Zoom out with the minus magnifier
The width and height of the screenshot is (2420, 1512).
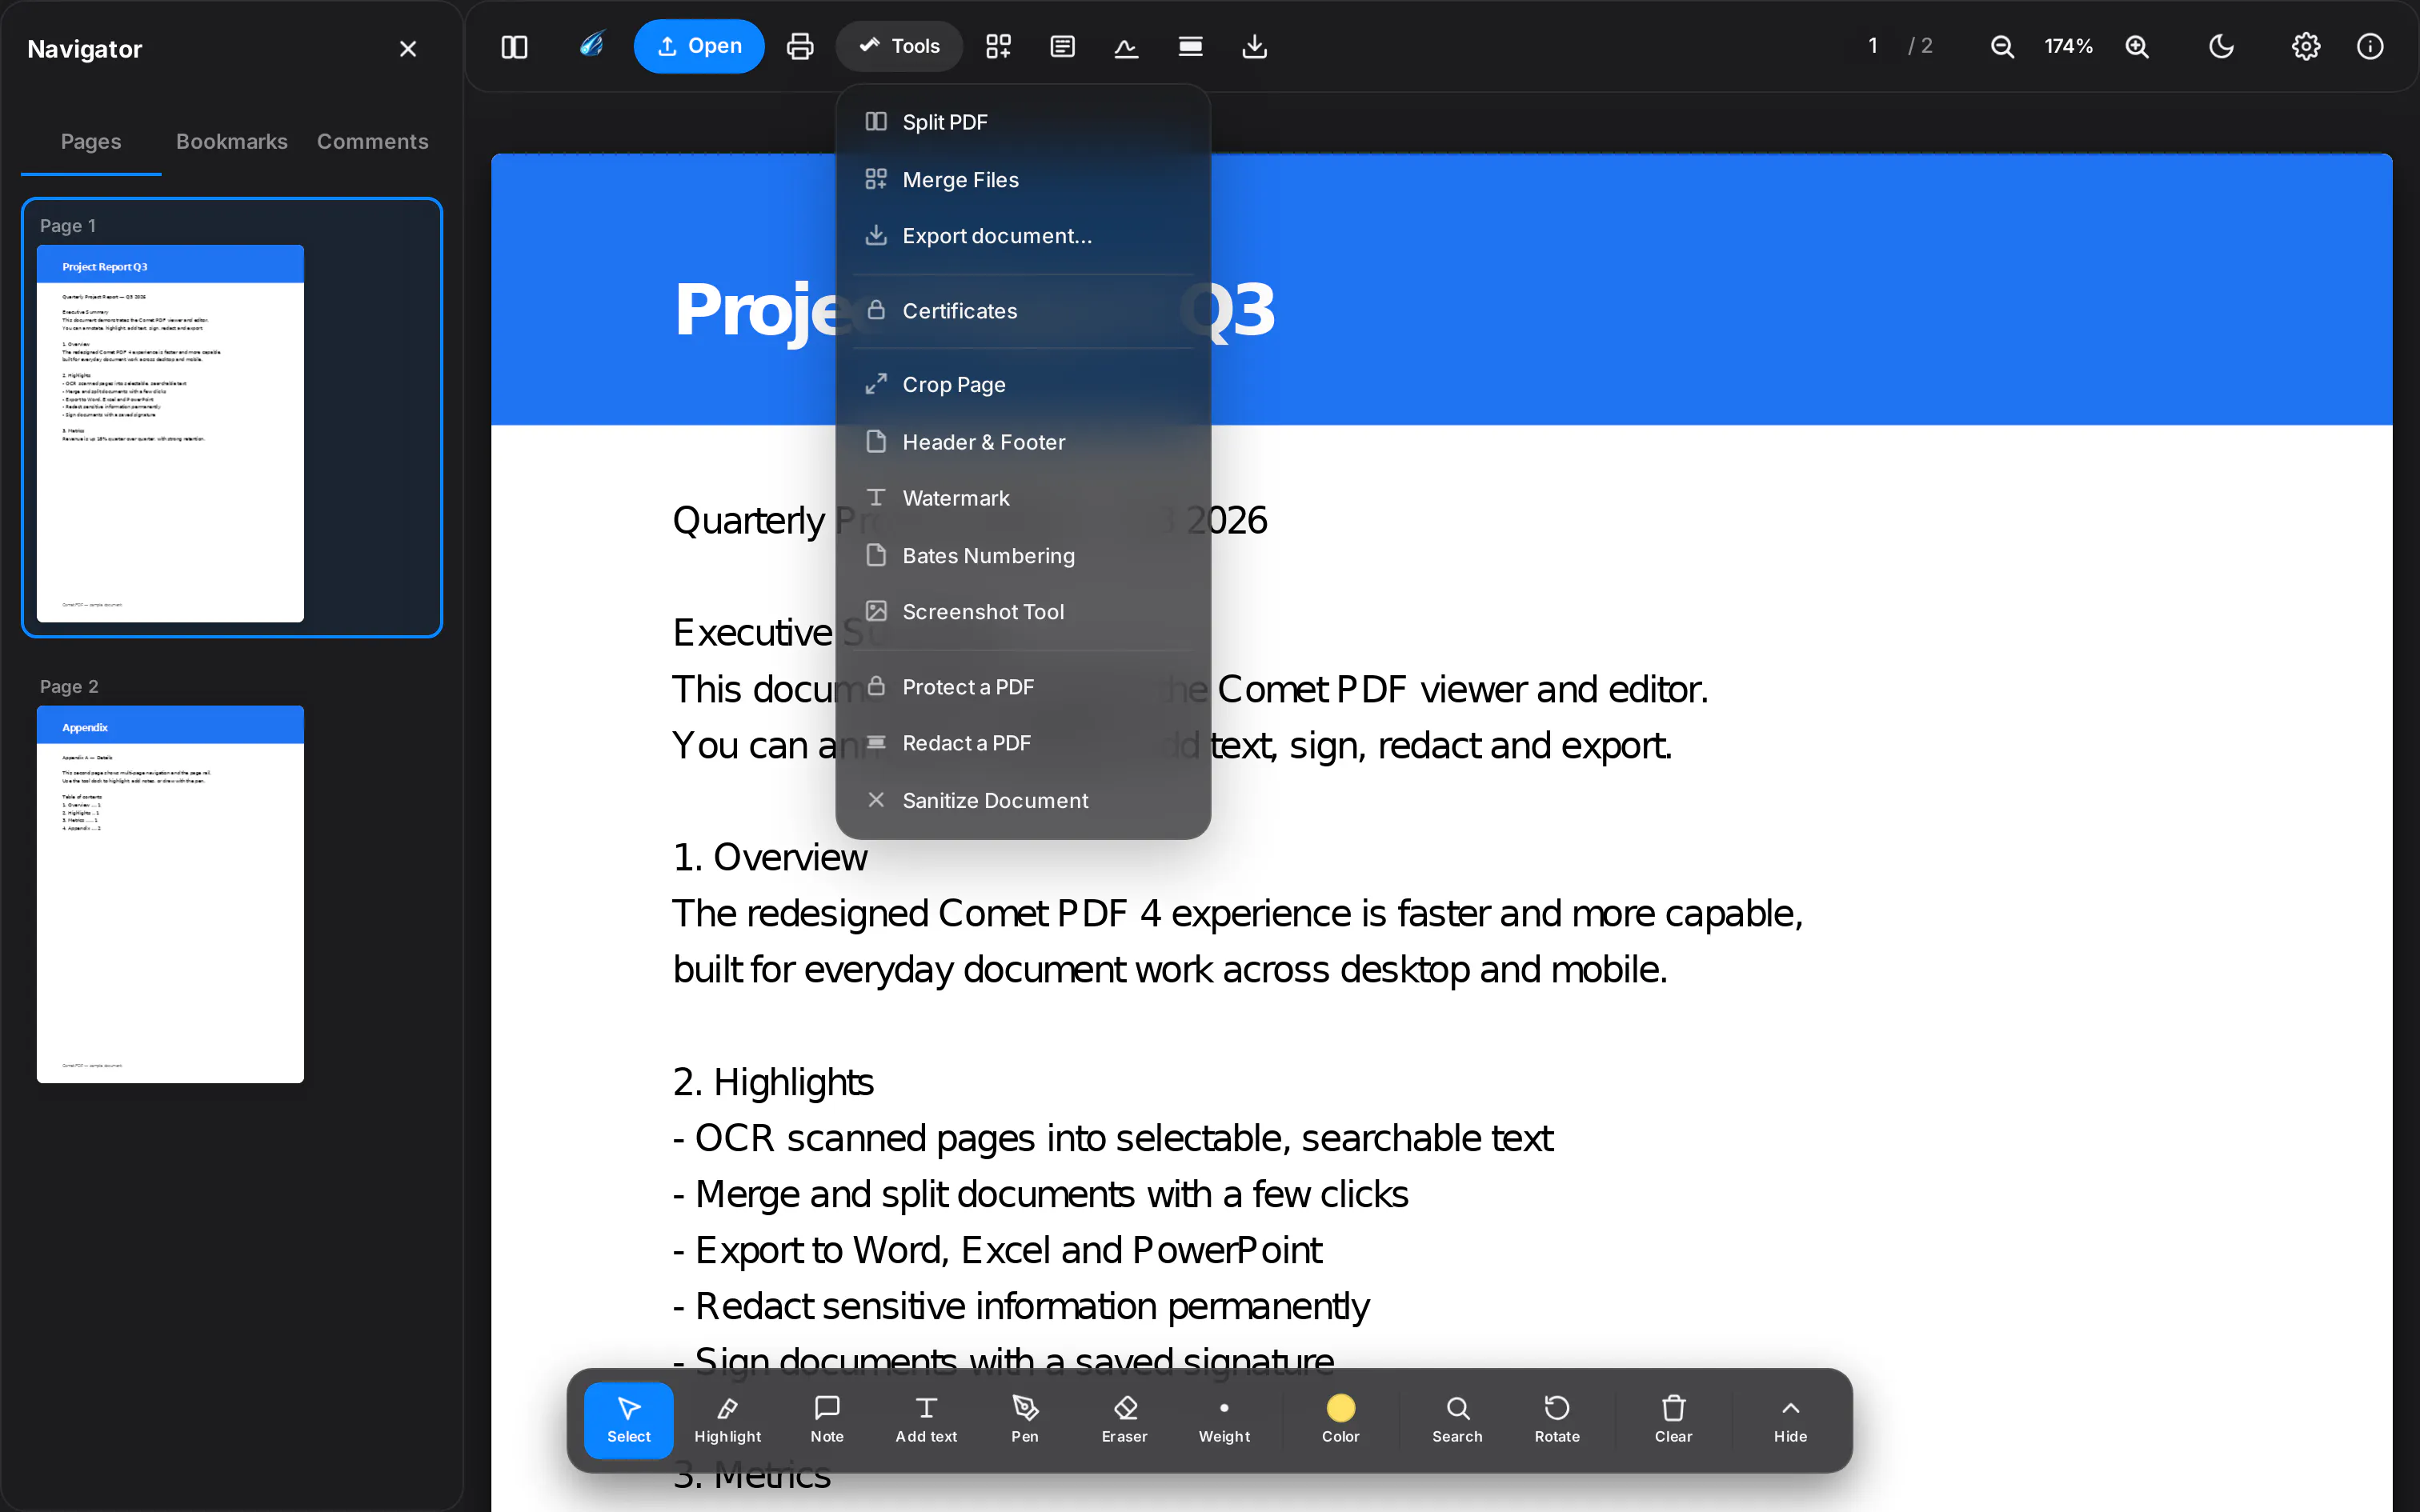pos(2002,47)
